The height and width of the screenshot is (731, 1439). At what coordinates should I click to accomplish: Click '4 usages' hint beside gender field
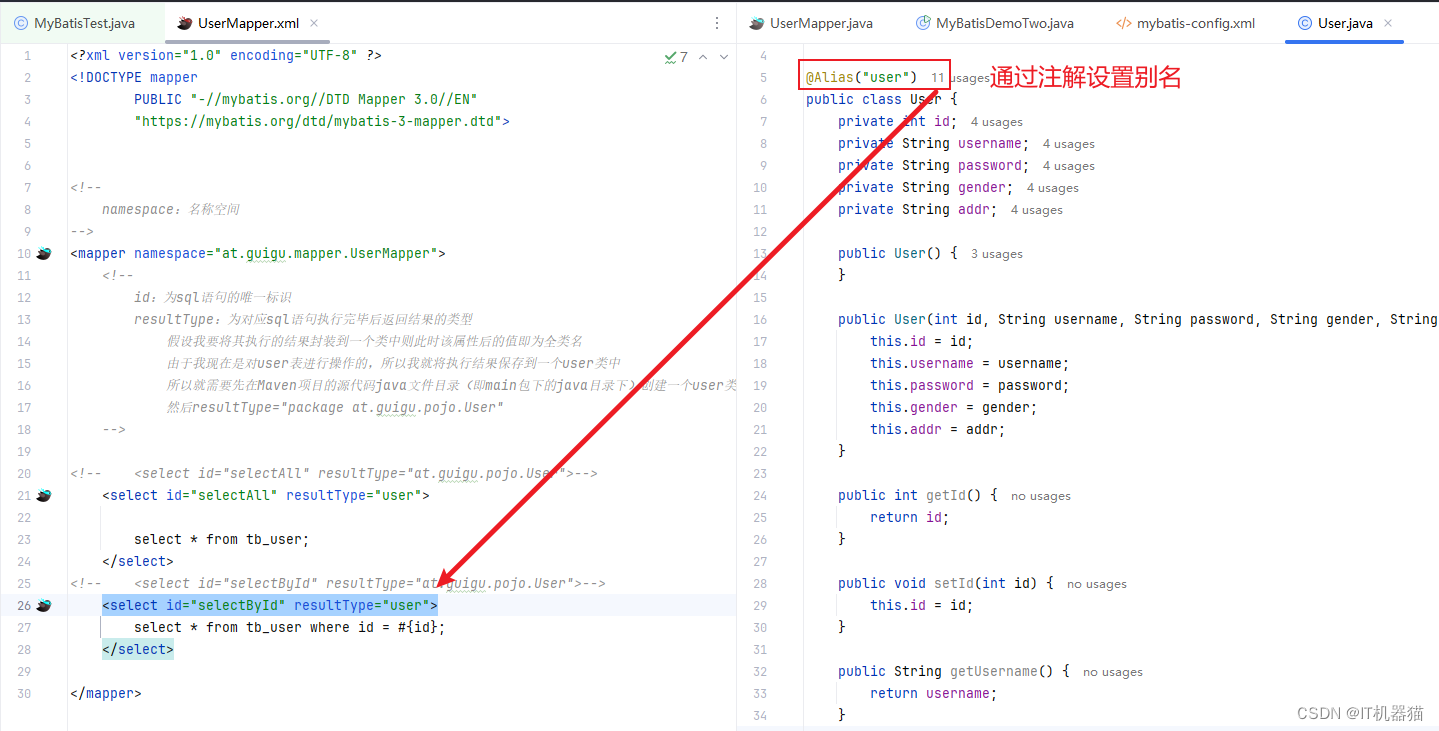(1053, 188)
